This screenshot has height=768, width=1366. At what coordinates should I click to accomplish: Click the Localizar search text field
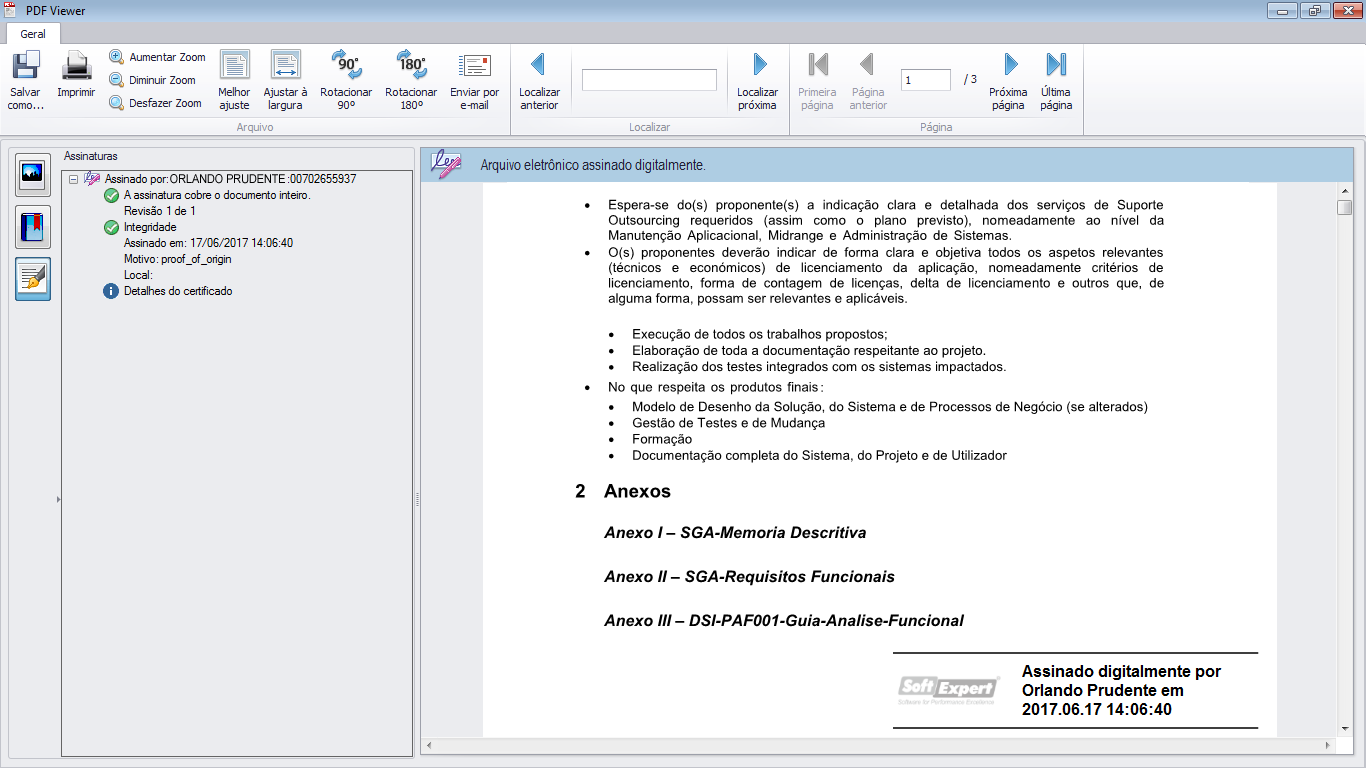coord(649,80)
